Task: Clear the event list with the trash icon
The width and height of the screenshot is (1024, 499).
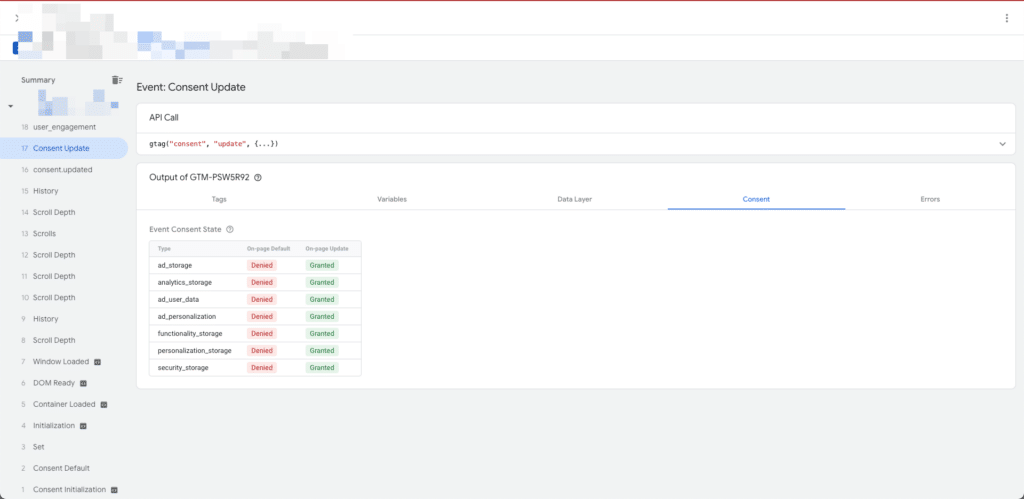Action: click(117, 80)
